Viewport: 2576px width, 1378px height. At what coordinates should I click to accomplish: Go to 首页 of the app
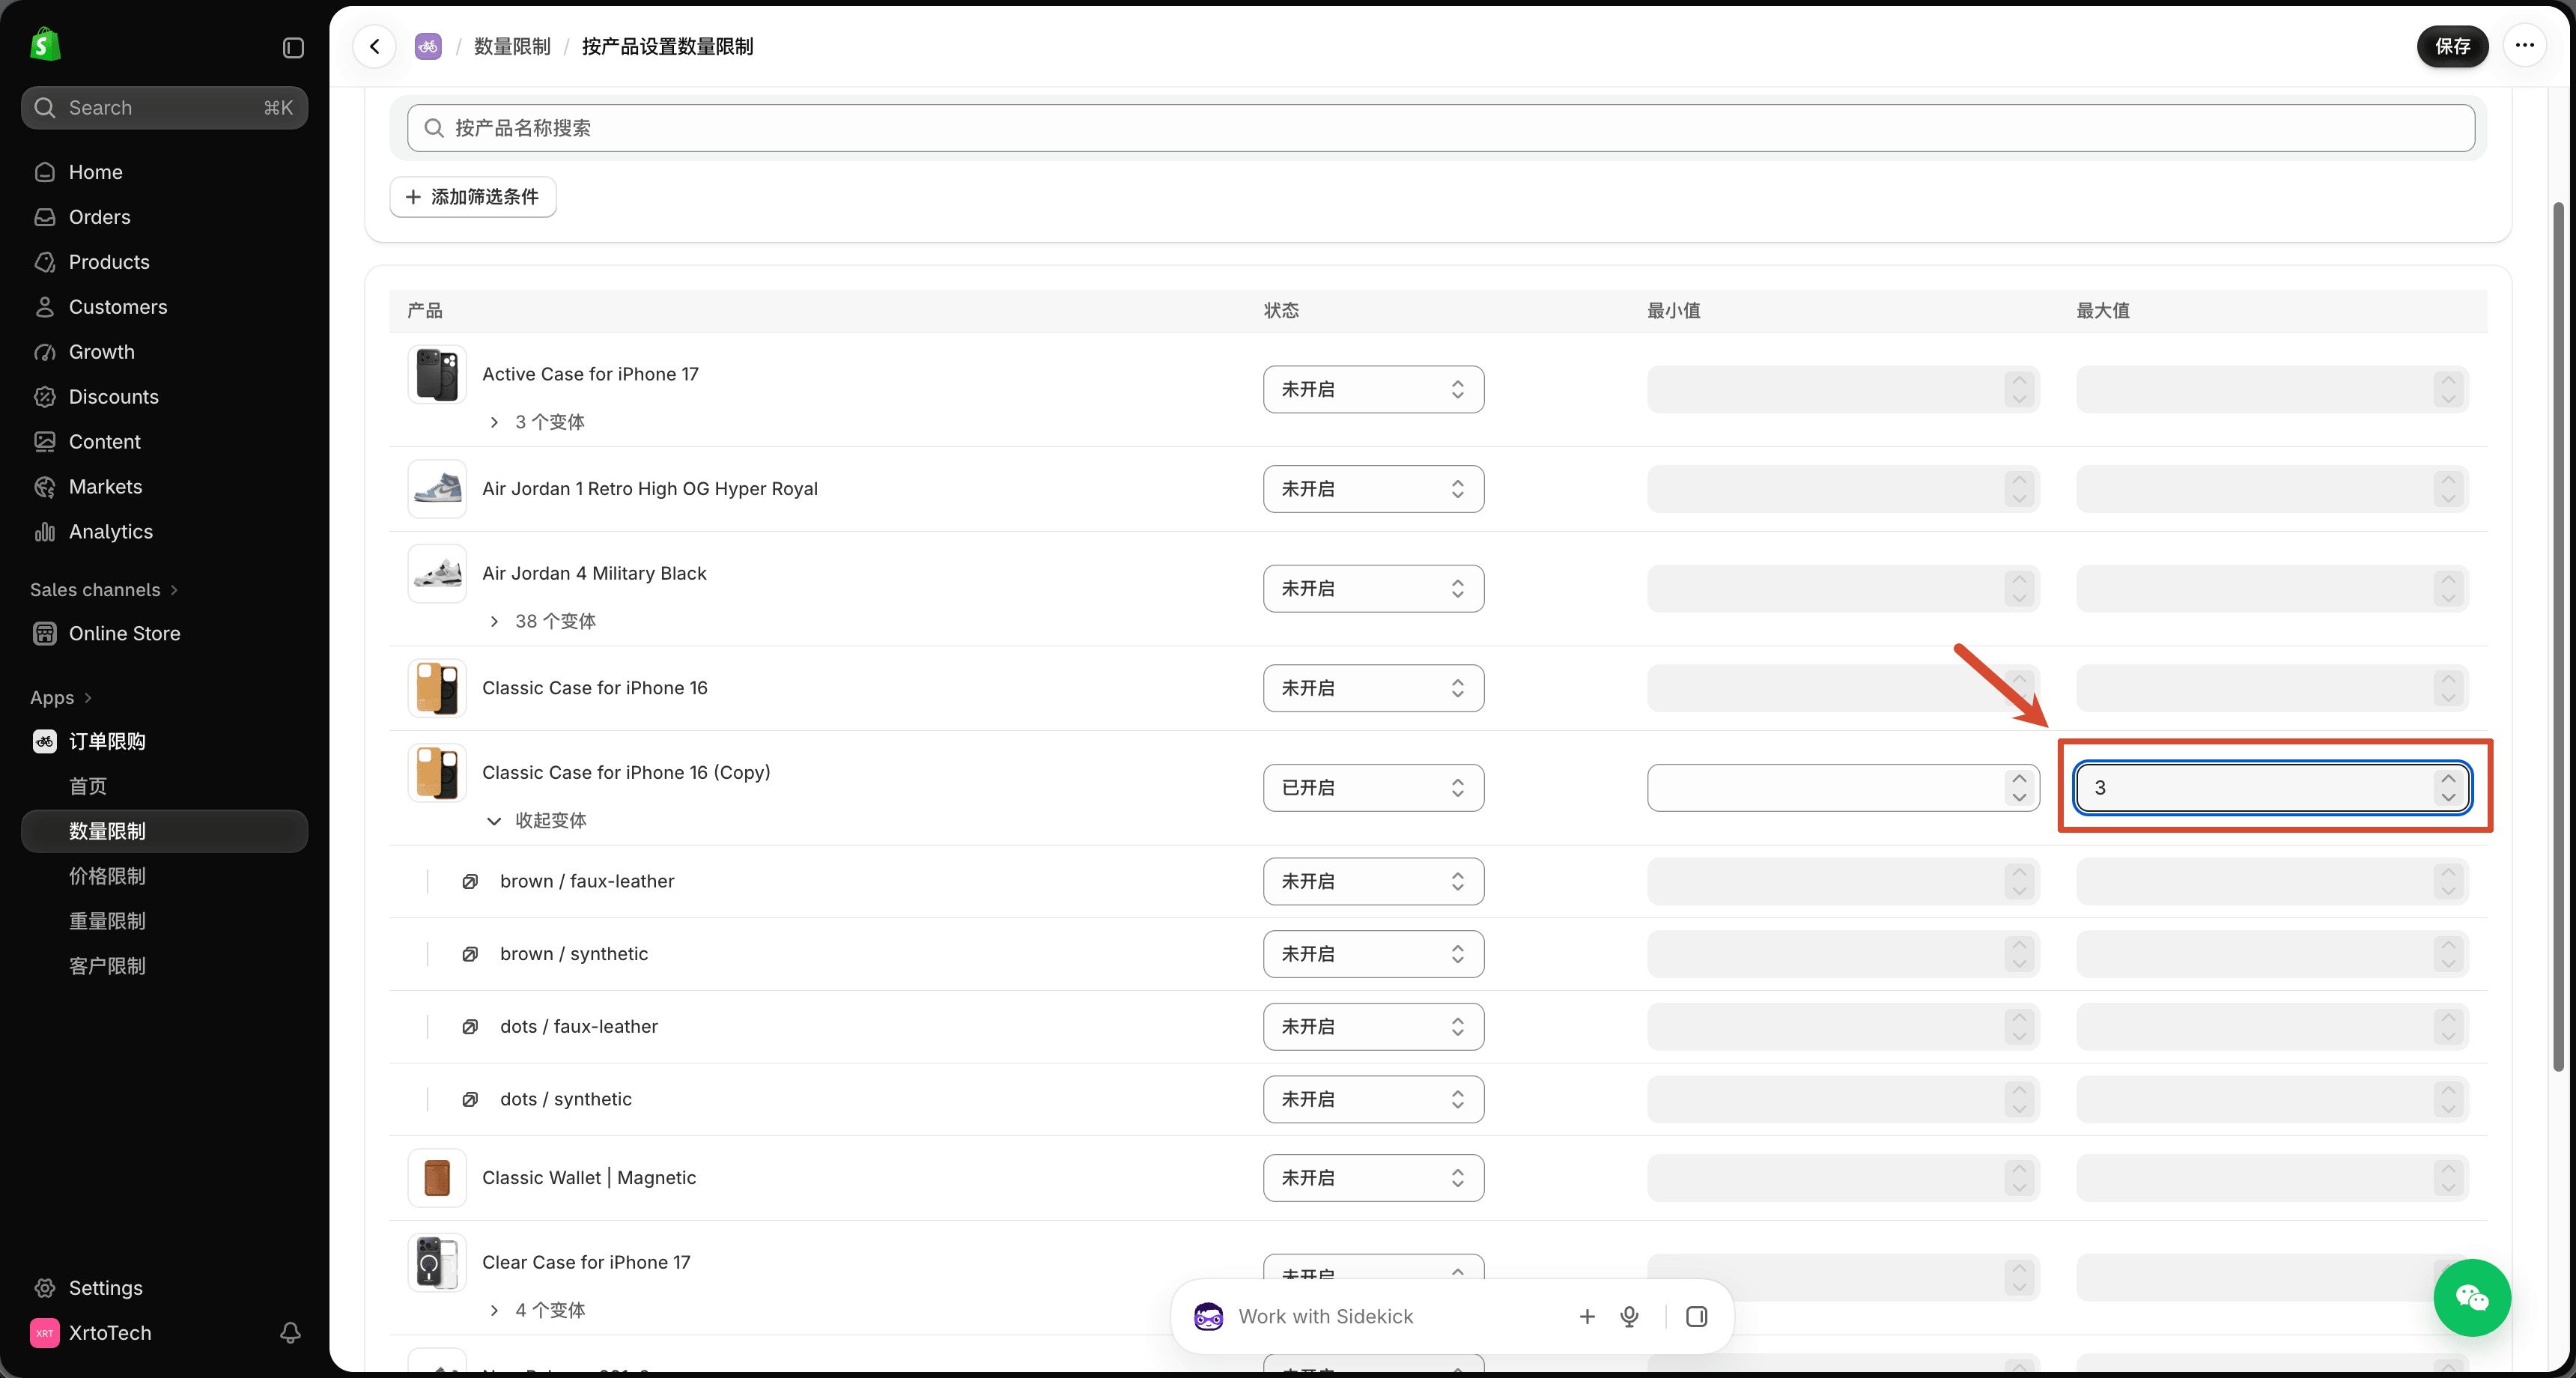[88, 786]
